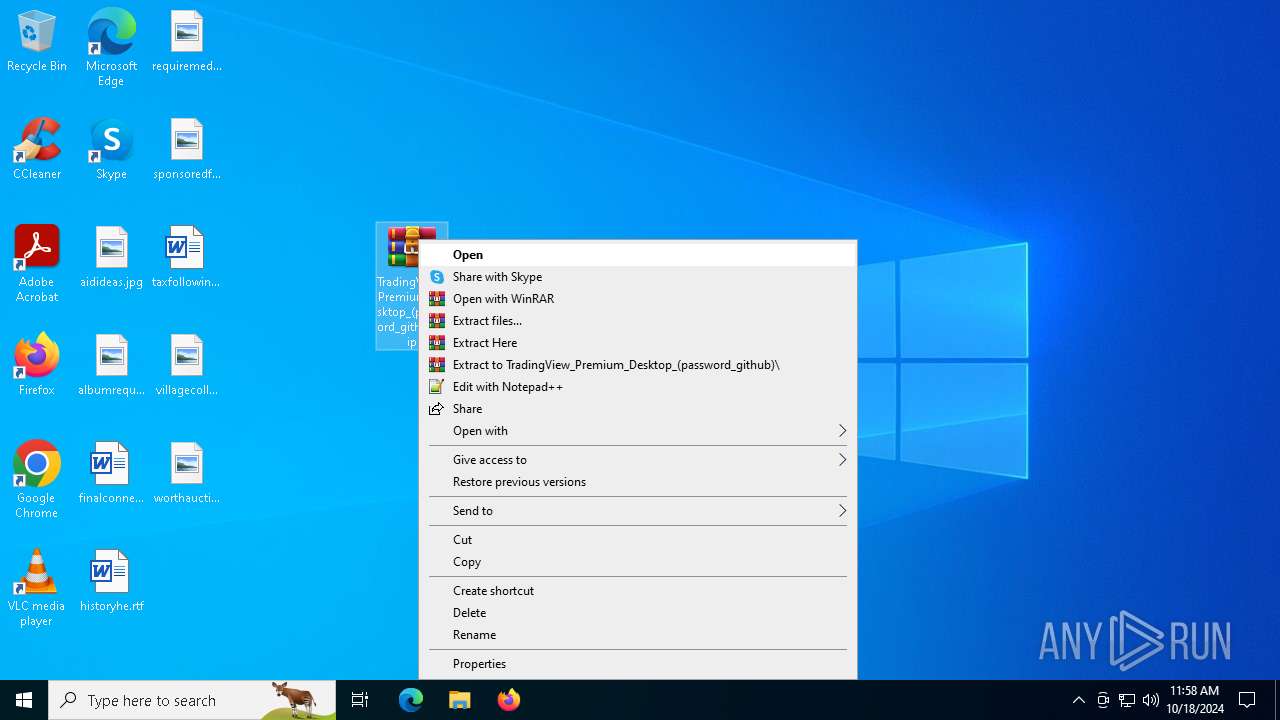Choose Share with Skype
The image size is (1280, 720).
pos(638,277)
